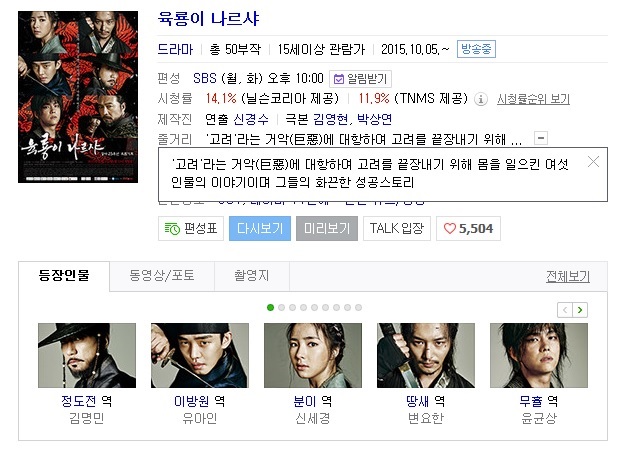Screen dimensions: 630x449
Task: Switch to the 동영상/포토 tab
Action: (162, 276)
